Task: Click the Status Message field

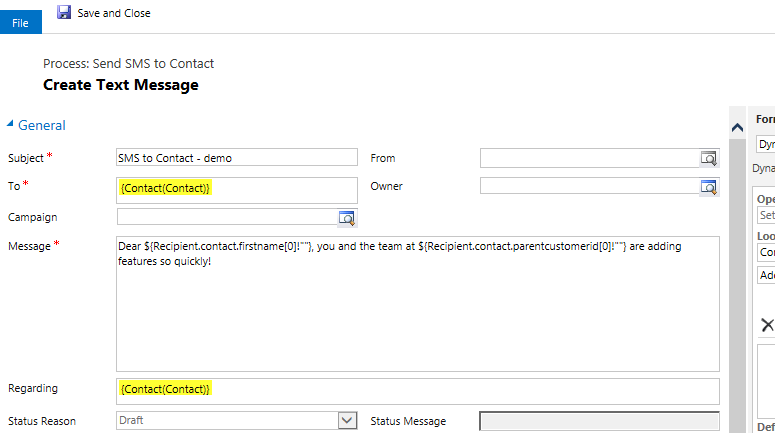Action: pos(598,421)
